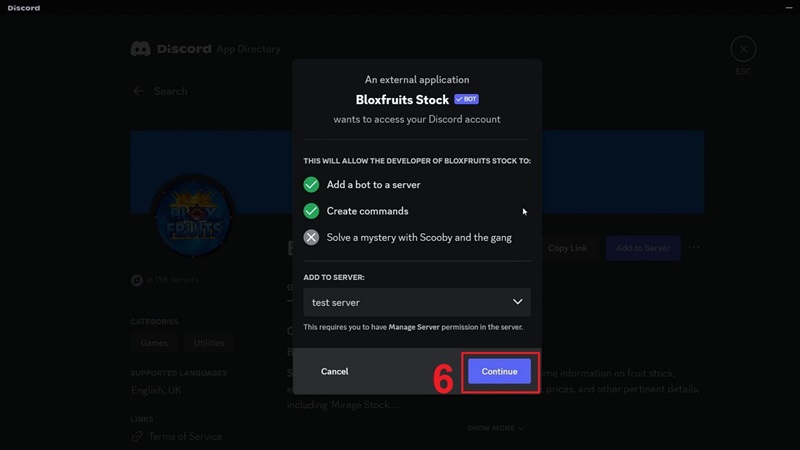
Task: Select the Utilities category tag
Action: [209, 343]
